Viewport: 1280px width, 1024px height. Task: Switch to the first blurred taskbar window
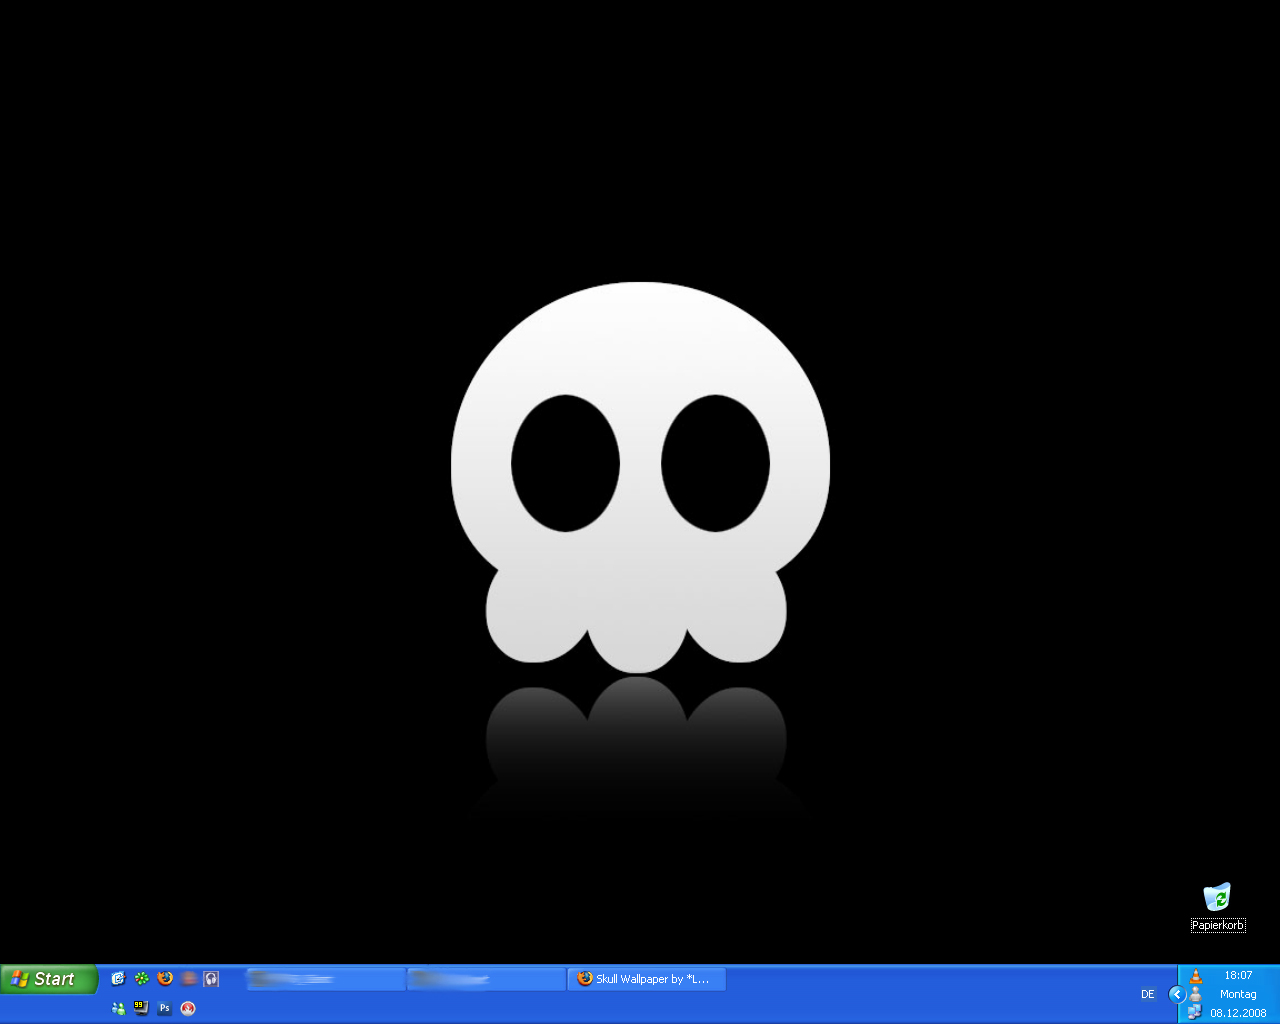click(325, 979)
